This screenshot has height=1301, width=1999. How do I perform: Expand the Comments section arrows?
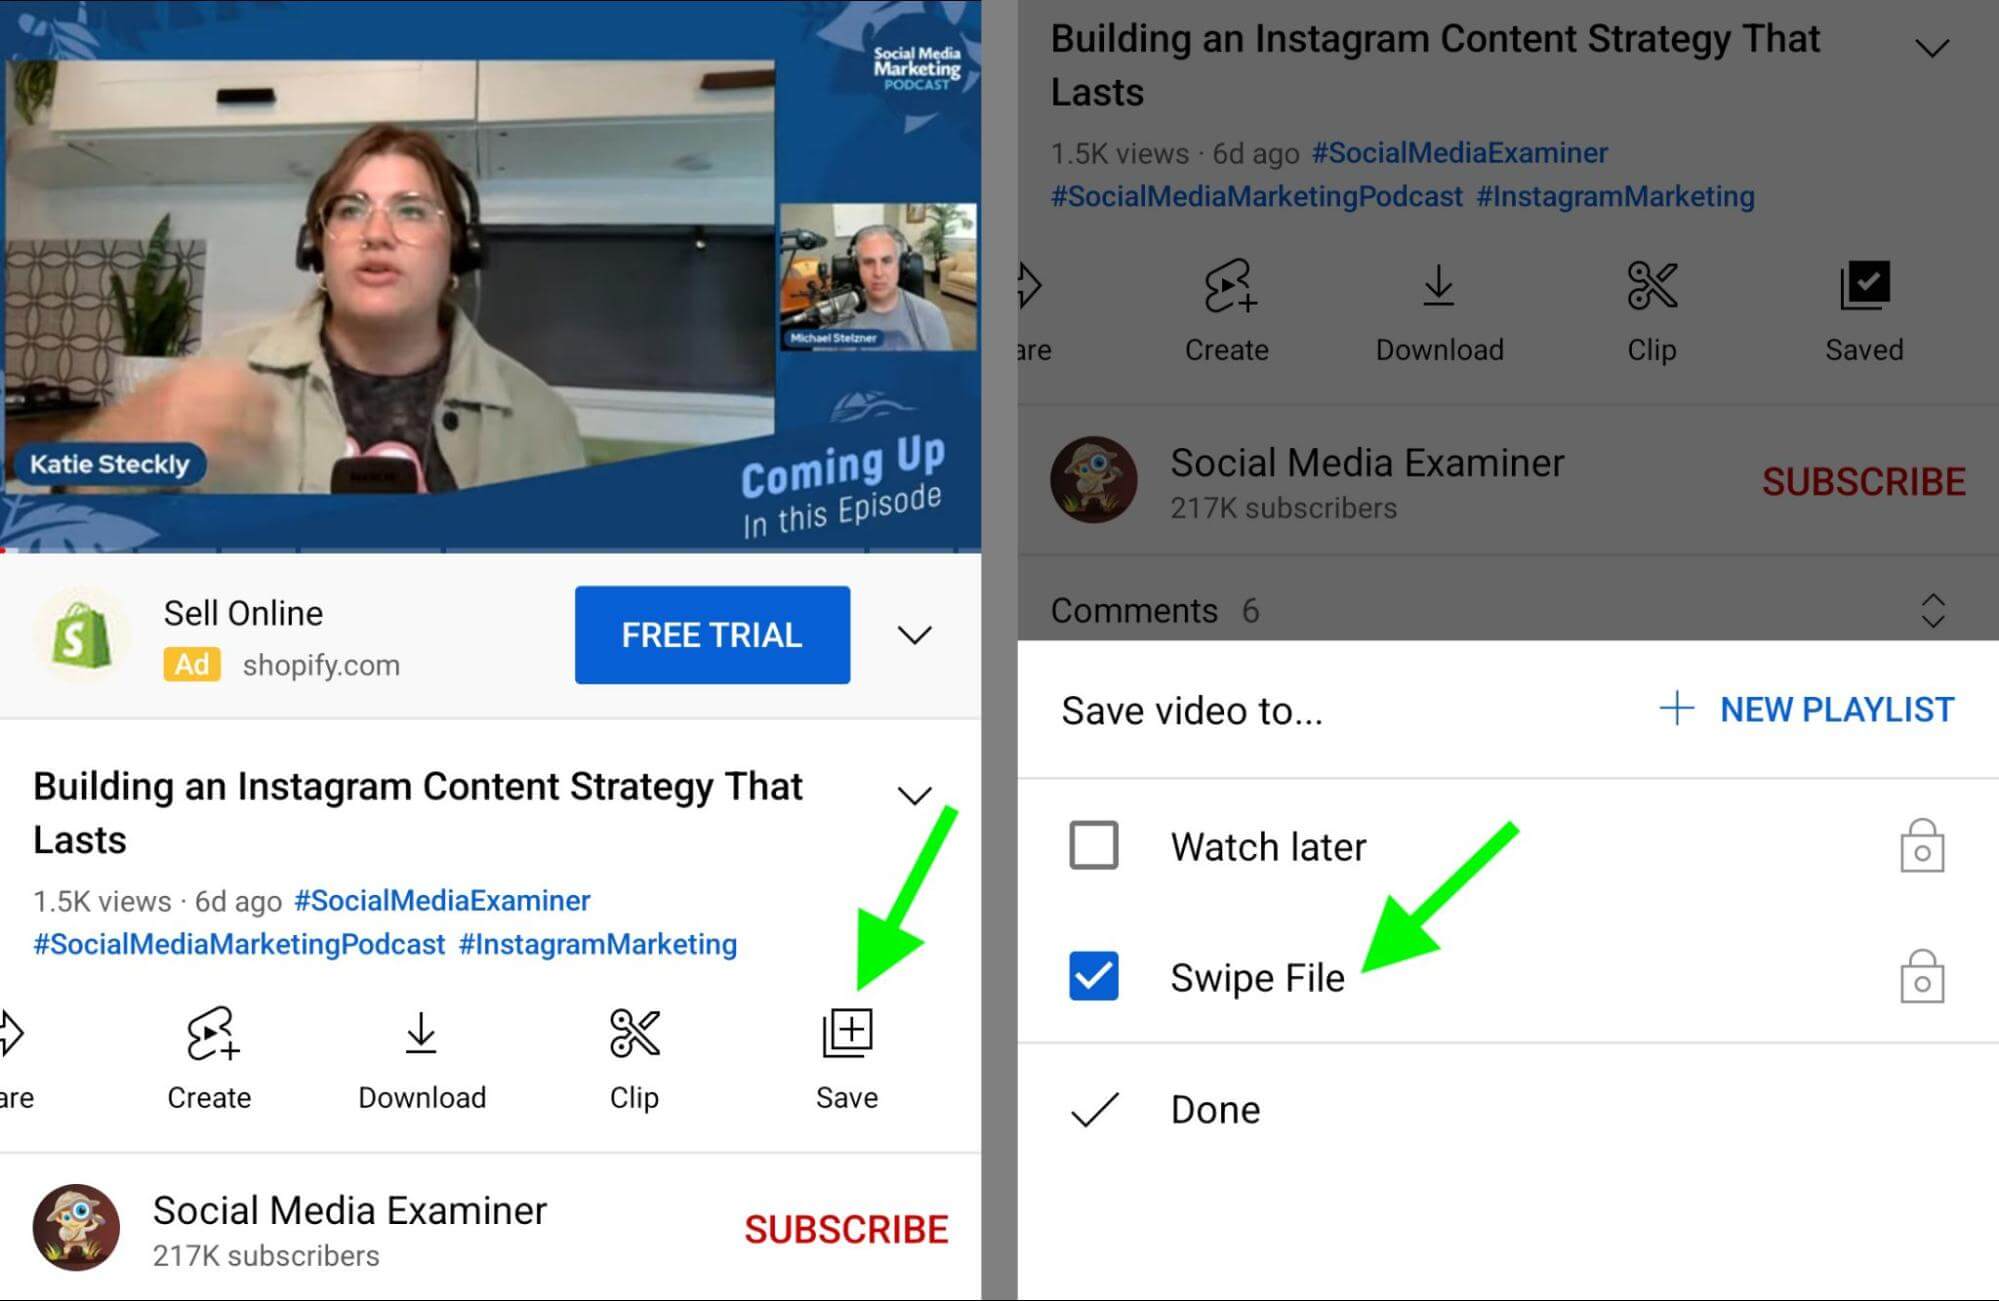click(x=1933, y=610)
